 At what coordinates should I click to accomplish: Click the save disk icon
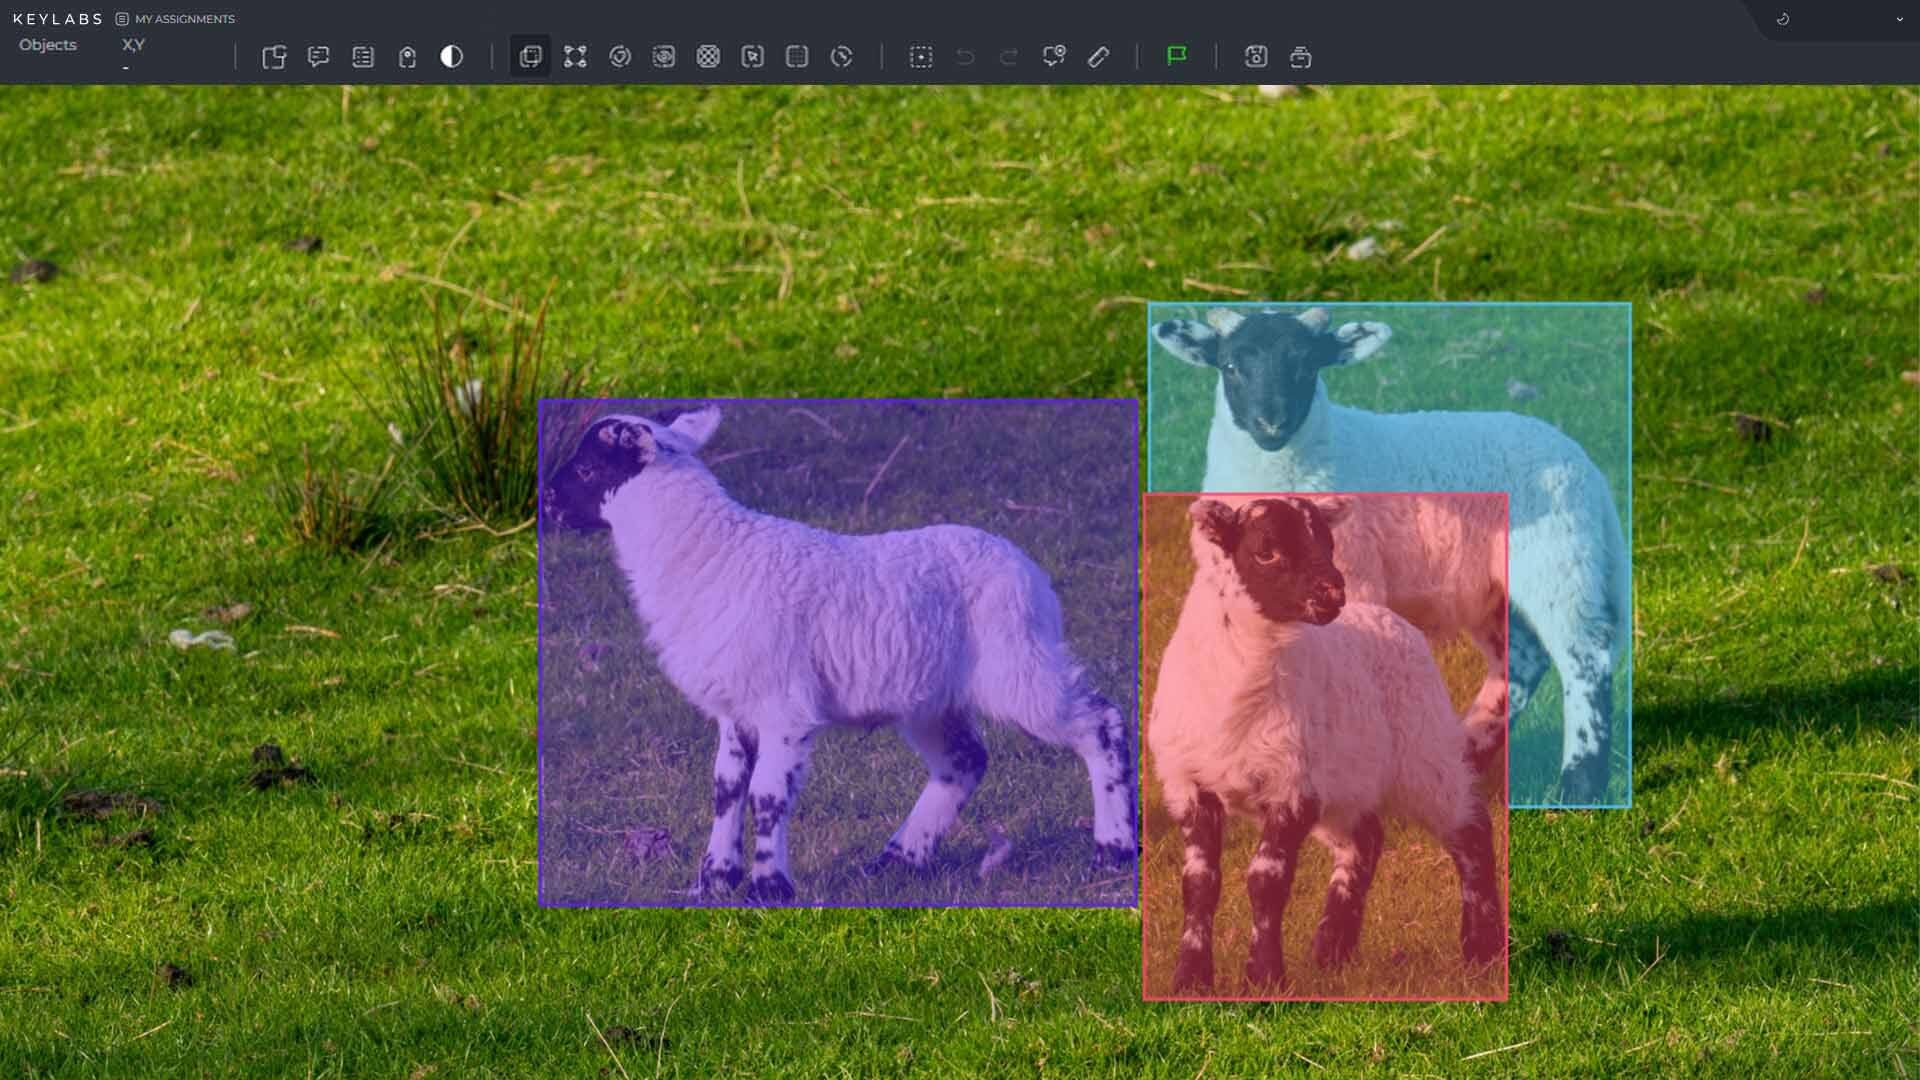coord(1256,57)
